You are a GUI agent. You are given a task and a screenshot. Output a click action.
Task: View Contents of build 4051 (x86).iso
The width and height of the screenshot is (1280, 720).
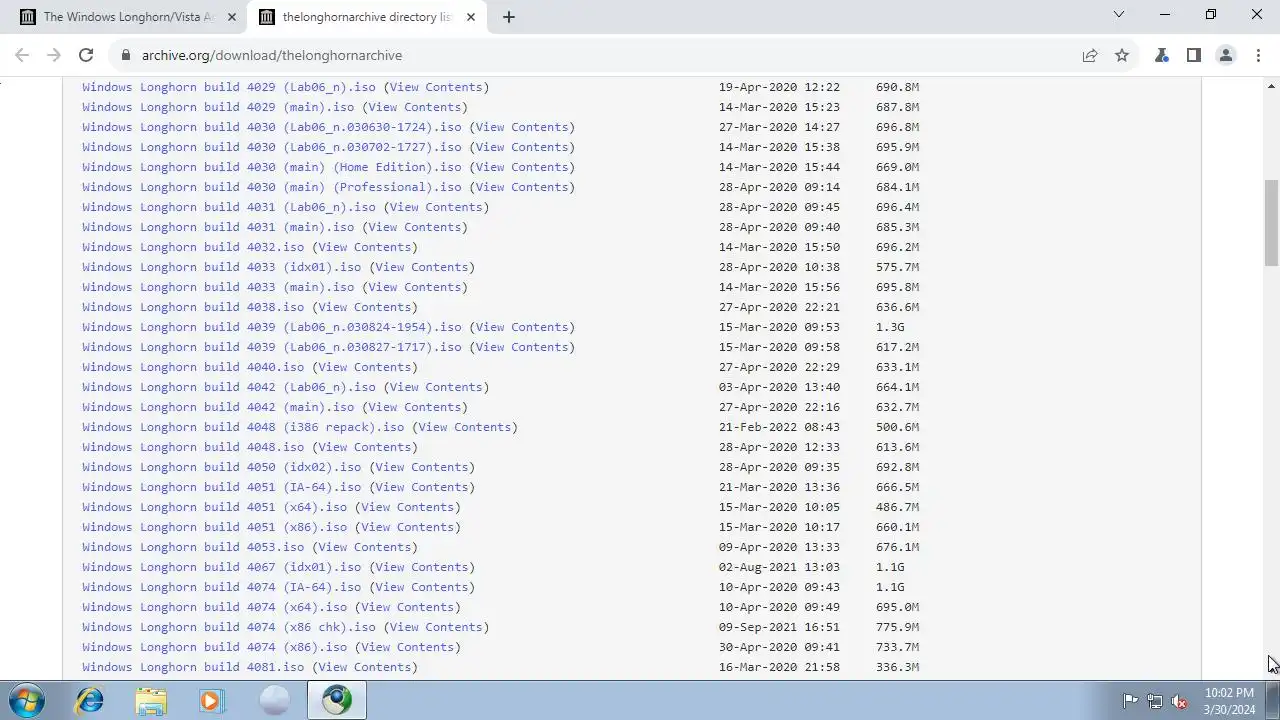pyautogui.click(x=408, y=527)
